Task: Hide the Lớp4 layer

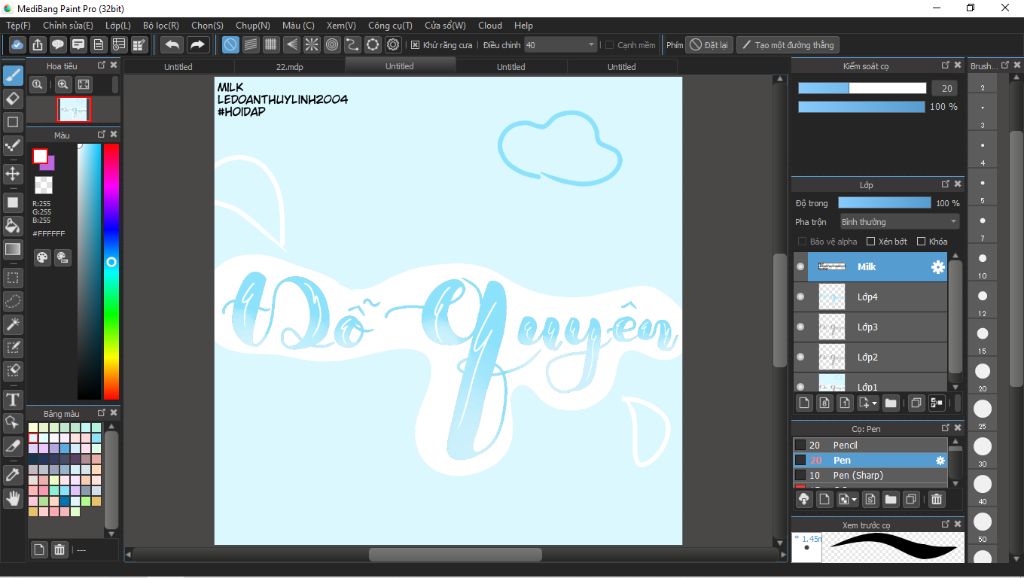Action: (x=801, y=297)
